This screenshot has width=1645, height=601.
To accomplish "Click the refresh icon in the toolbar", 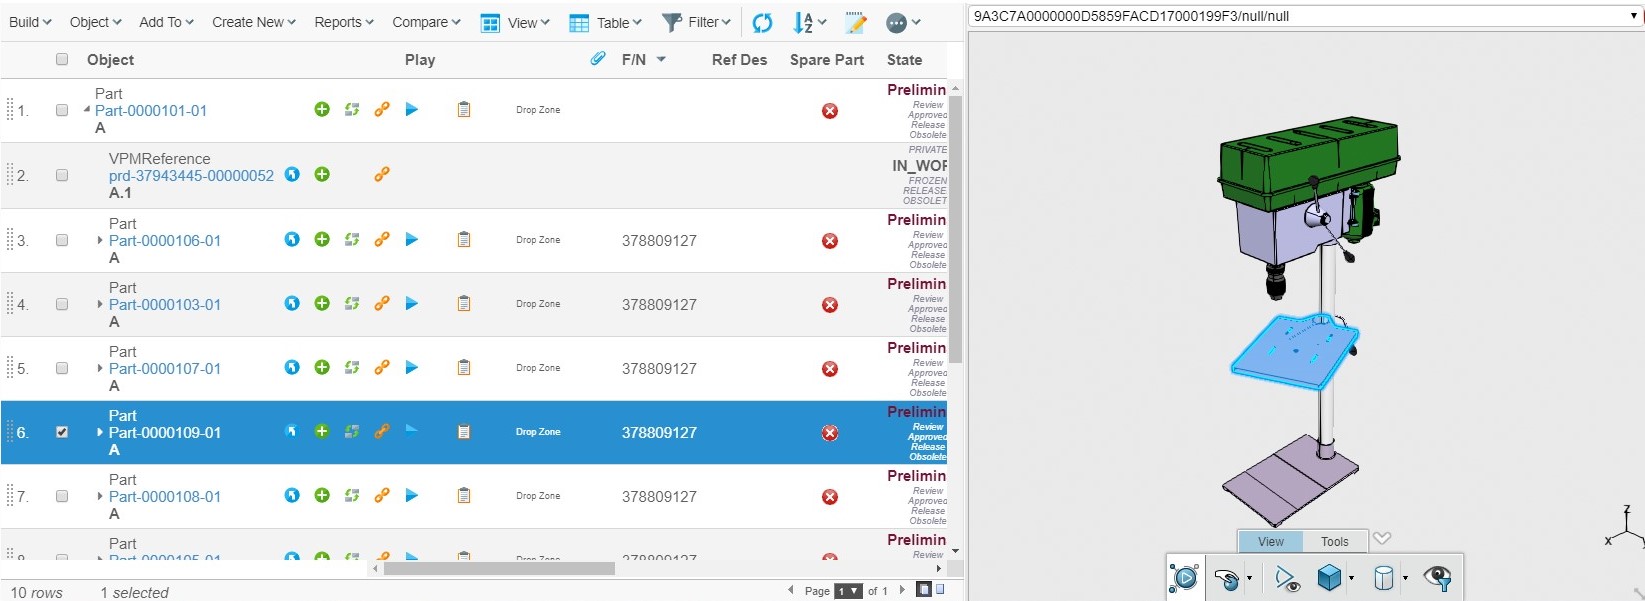I will click(762, 22).
